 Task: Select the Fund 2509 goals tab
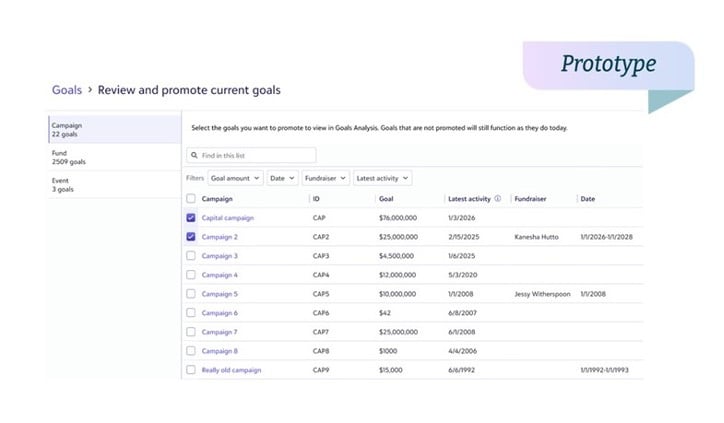click(x=115, y=157)
